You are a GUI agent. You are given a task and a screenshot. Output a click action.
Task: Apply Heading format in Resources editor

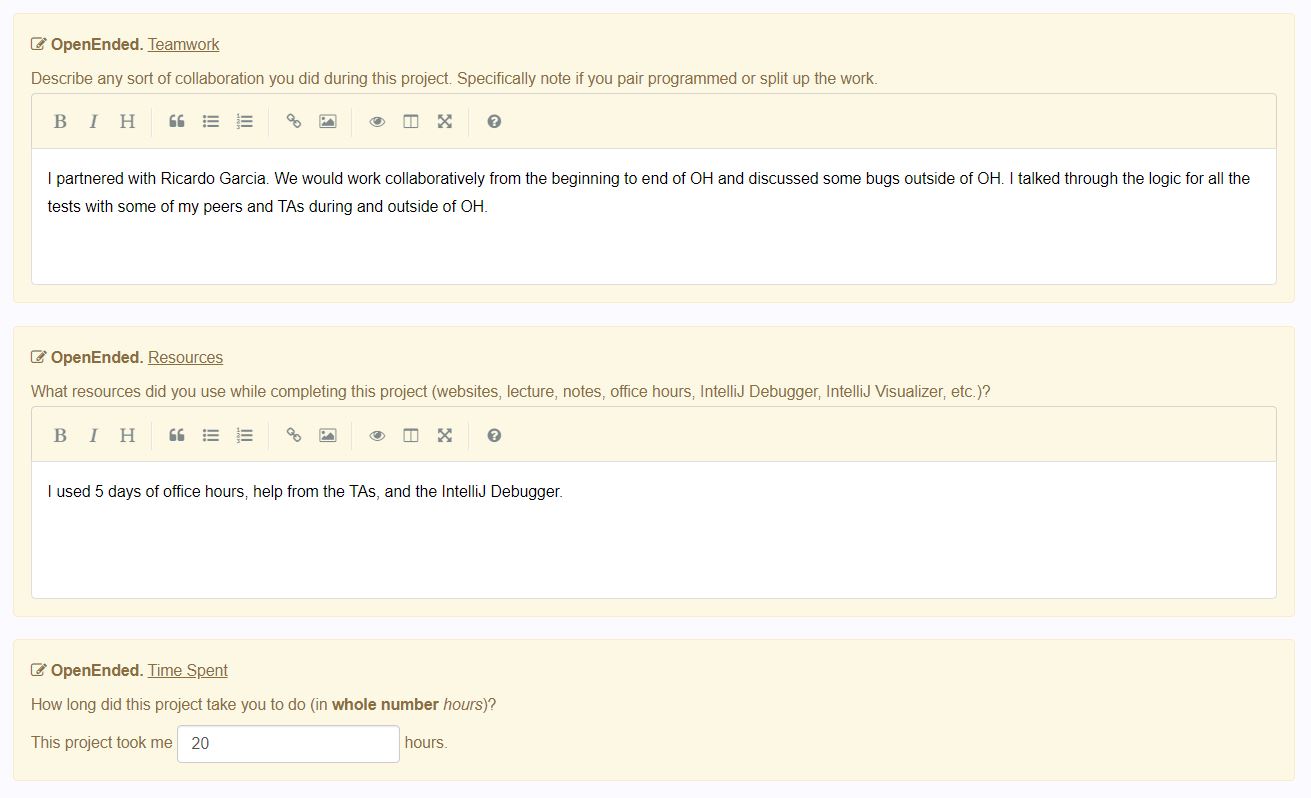point(127,435)
